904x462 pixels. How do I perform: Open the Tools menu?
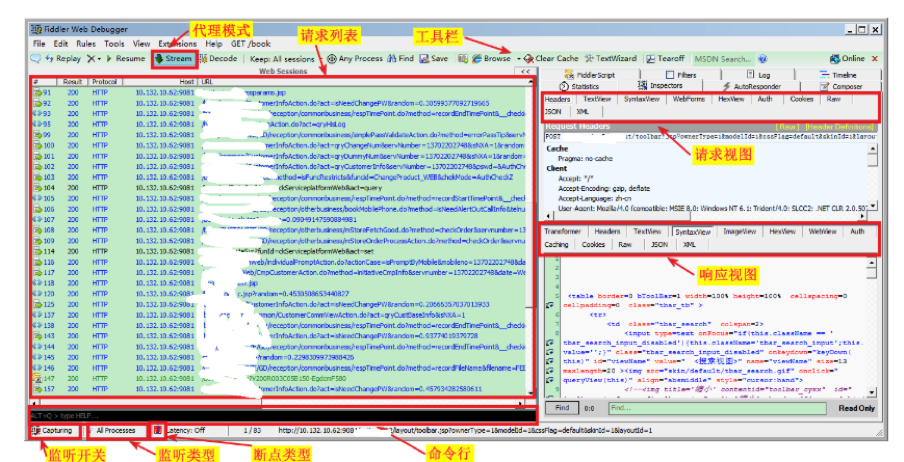114,43
